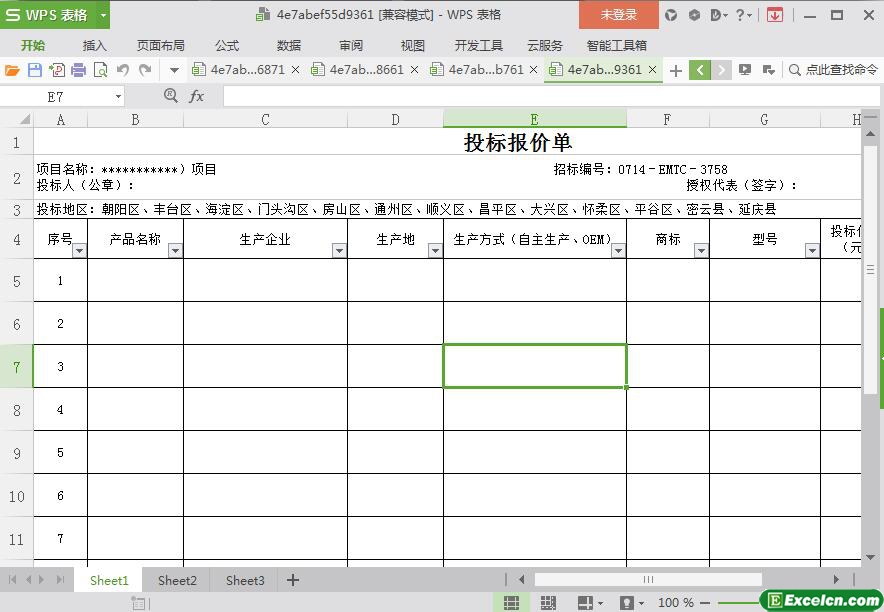Open the 数据 ribbon tab
Screen dimensions: 884x612
289,46
